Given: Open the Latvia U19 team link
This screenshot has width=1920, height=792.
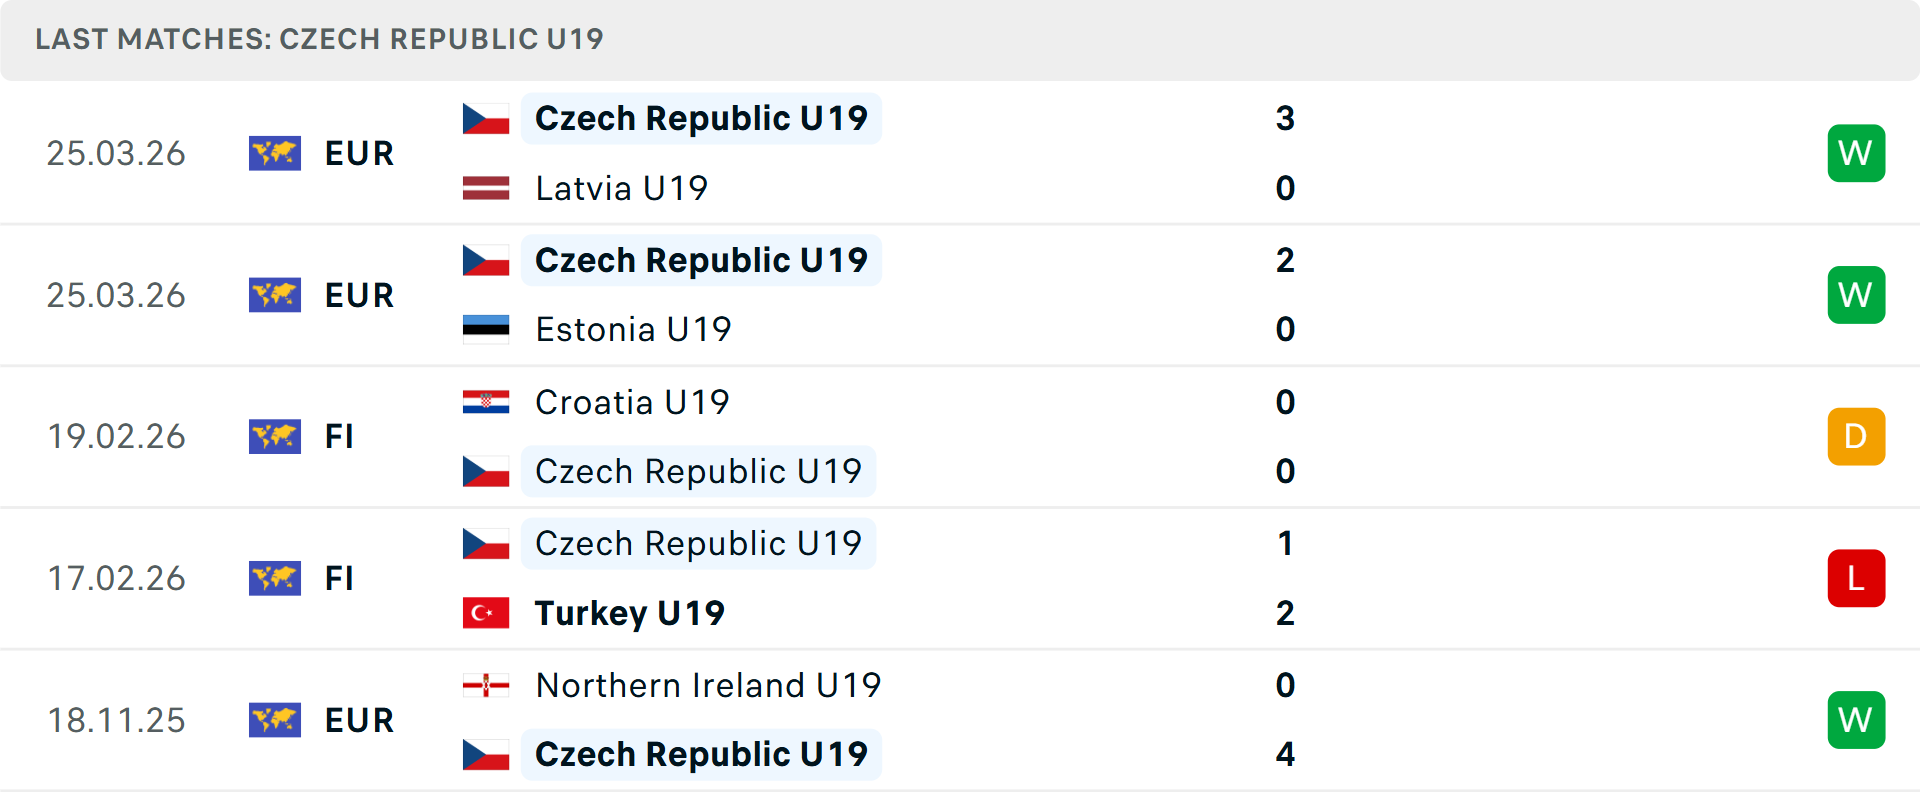Looking at the screenshot, I should point(621,188).
